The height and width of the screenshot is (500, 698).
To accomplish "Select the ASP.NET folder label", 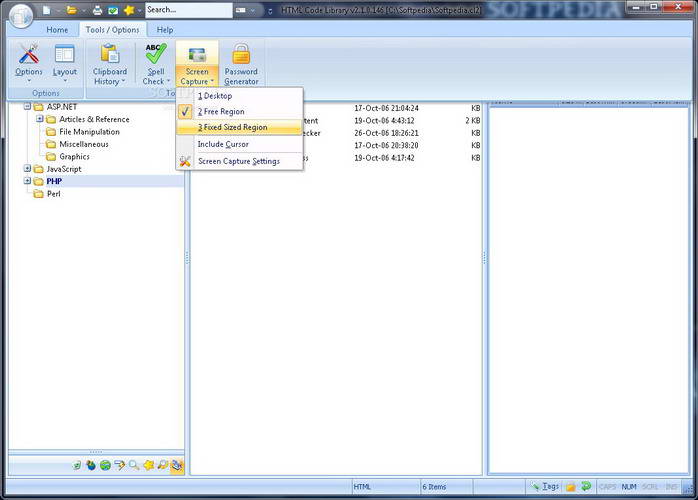I will click(62, 107).
